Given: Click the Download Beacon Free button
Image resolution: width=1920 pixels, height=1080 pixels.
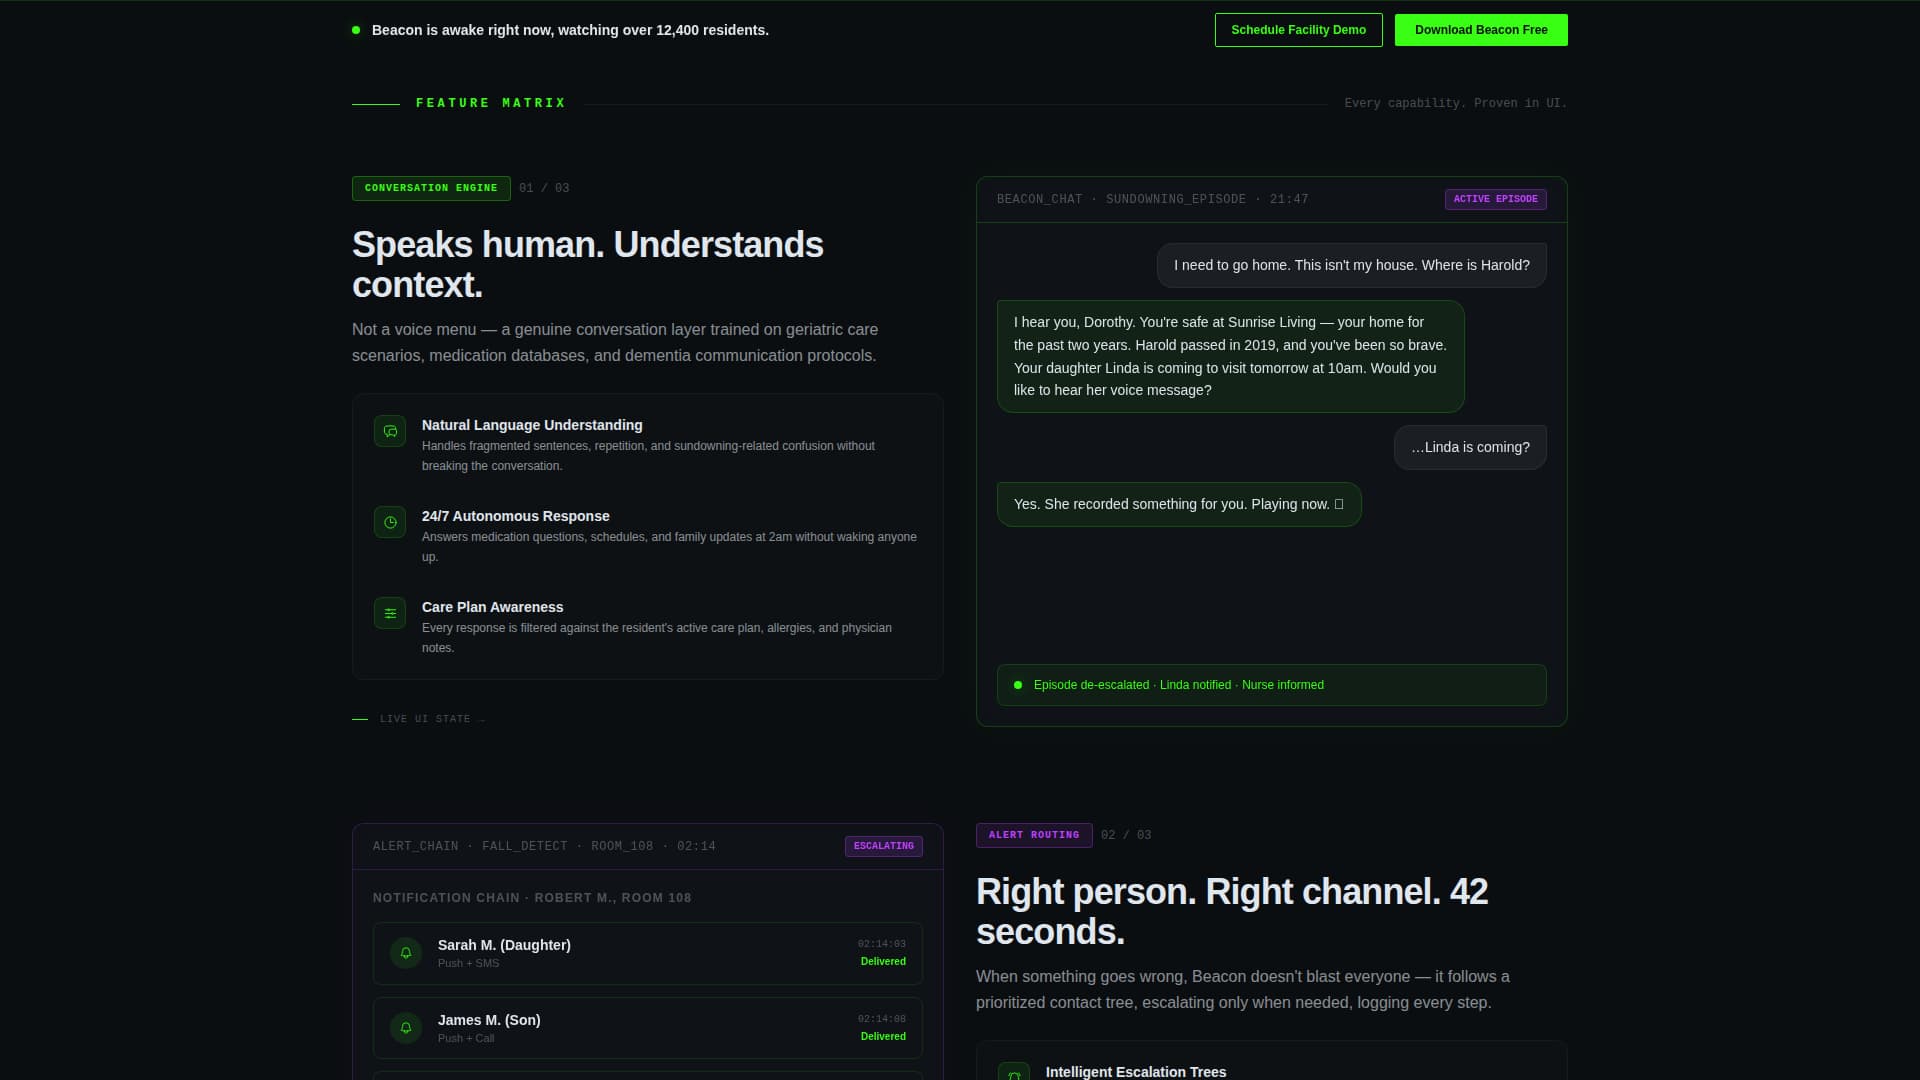Looking at the screenshot, I should 1481,30.
